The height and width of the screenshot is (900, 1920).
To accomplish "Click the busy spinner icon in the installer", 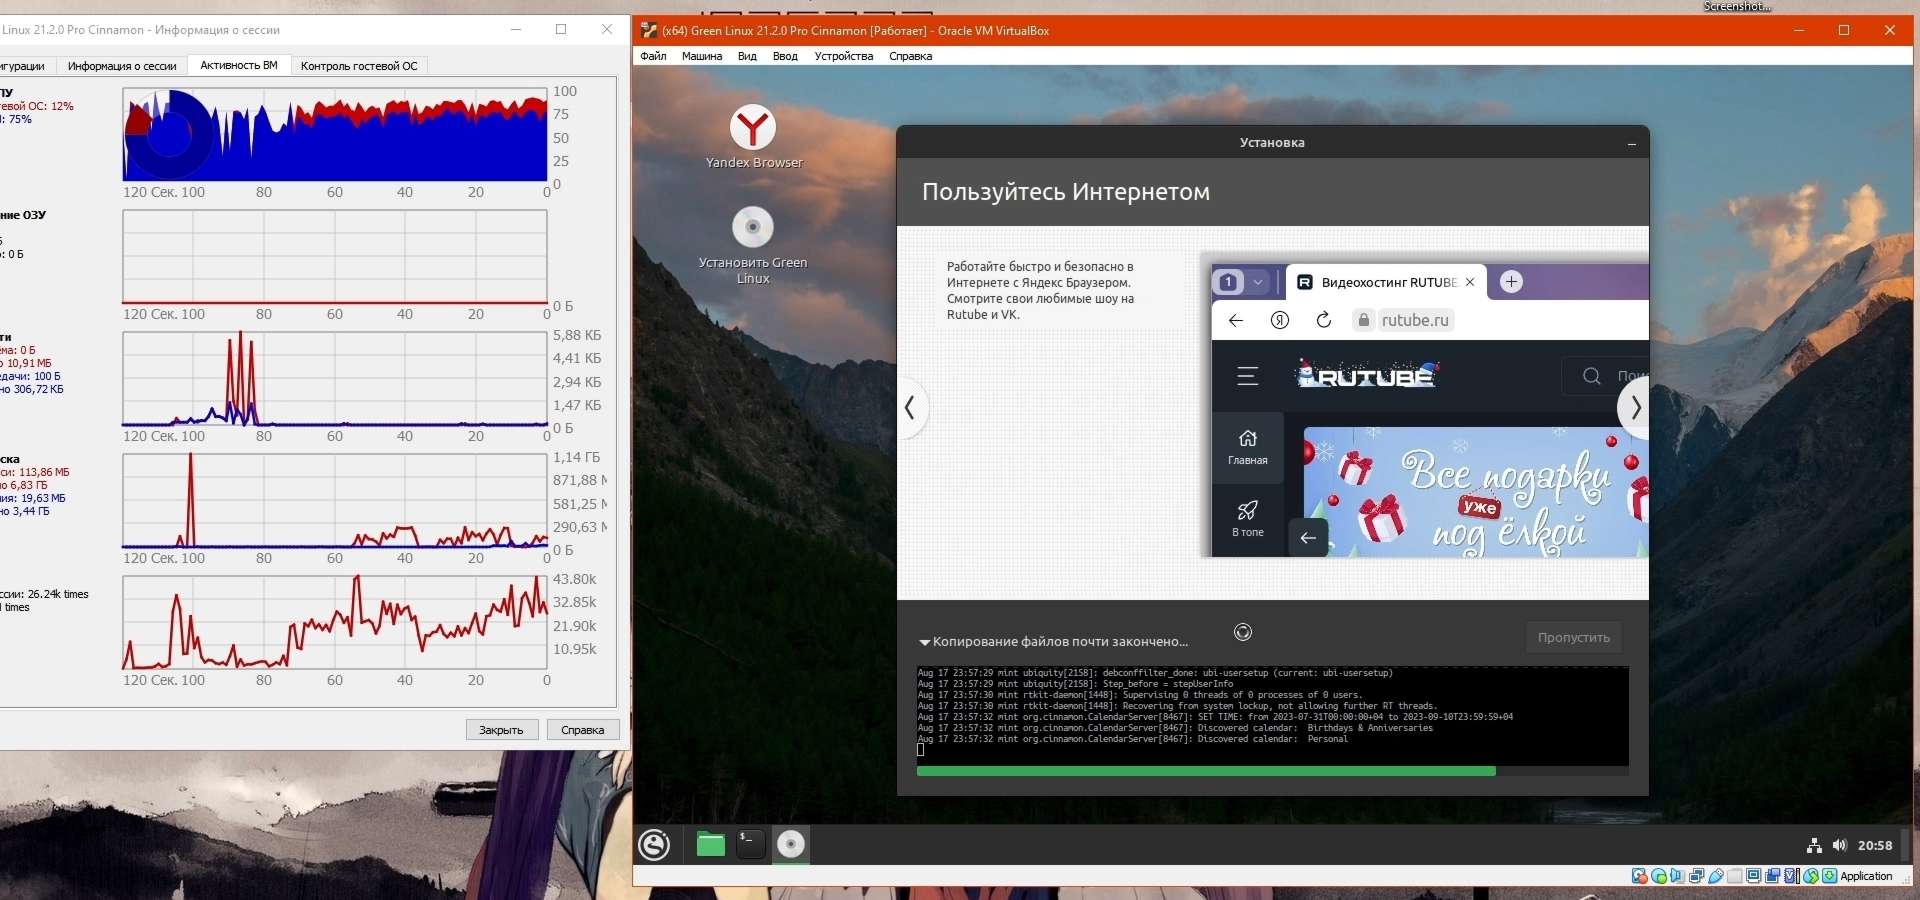I will 1243,632.
